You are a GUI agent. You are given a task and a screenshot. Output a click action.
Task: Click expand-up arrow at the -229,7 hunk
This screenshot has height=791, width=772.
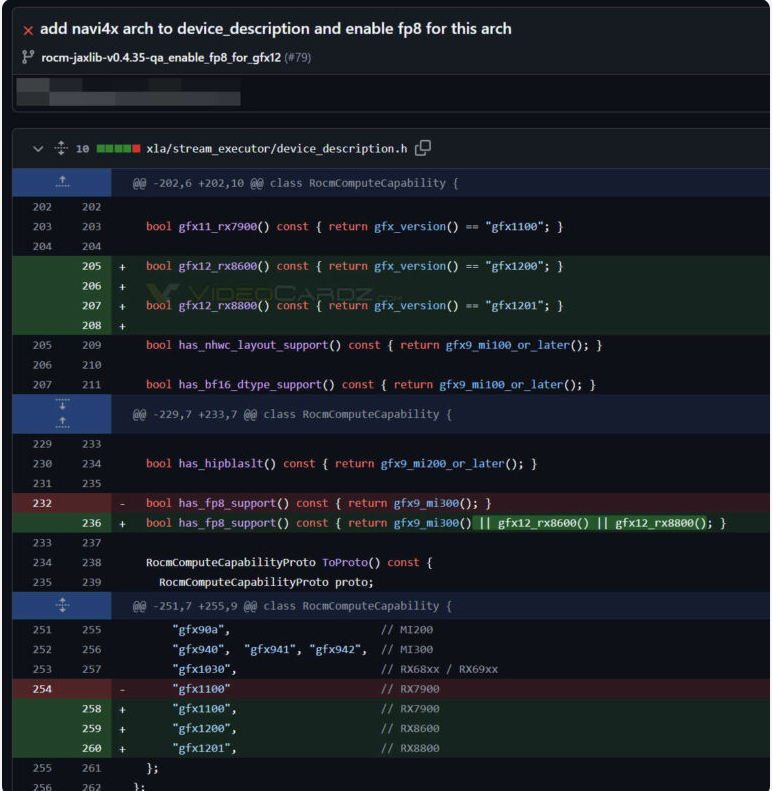pyautogui.click(x=62, y=422)
